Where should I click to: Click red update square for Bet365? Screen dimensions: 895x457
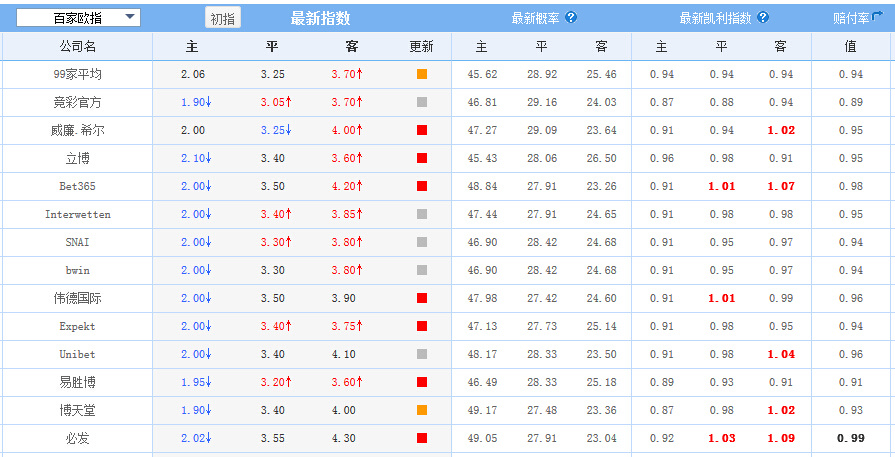click(x=422, y=186)
